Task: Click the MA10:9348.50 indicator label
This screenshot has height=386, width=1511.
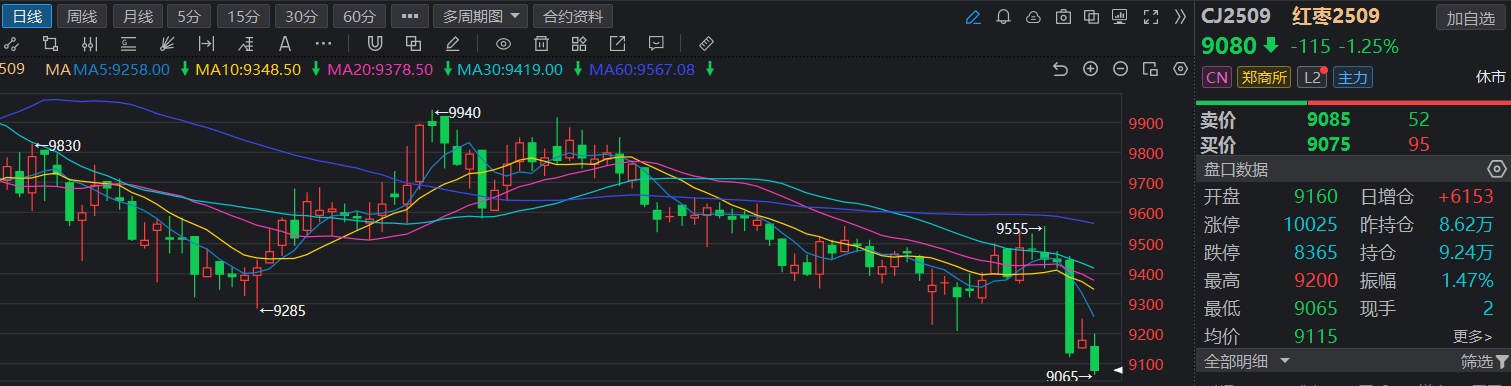Action: [248, 69]
